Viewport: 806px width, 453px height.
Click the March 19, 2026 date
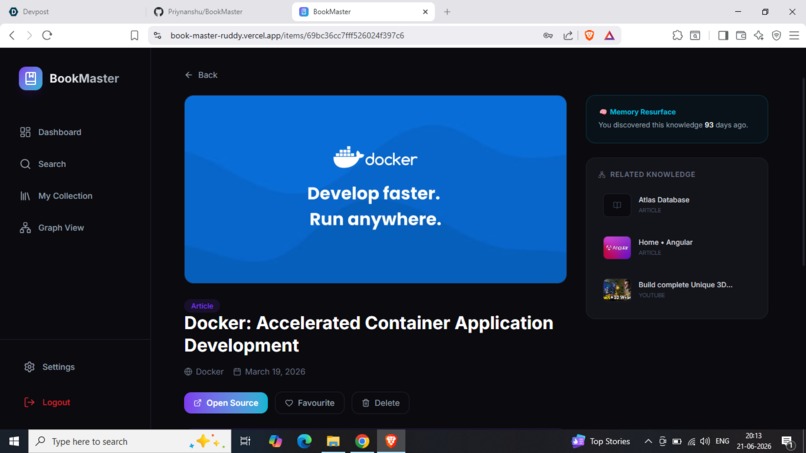click(x=269, y=372)
